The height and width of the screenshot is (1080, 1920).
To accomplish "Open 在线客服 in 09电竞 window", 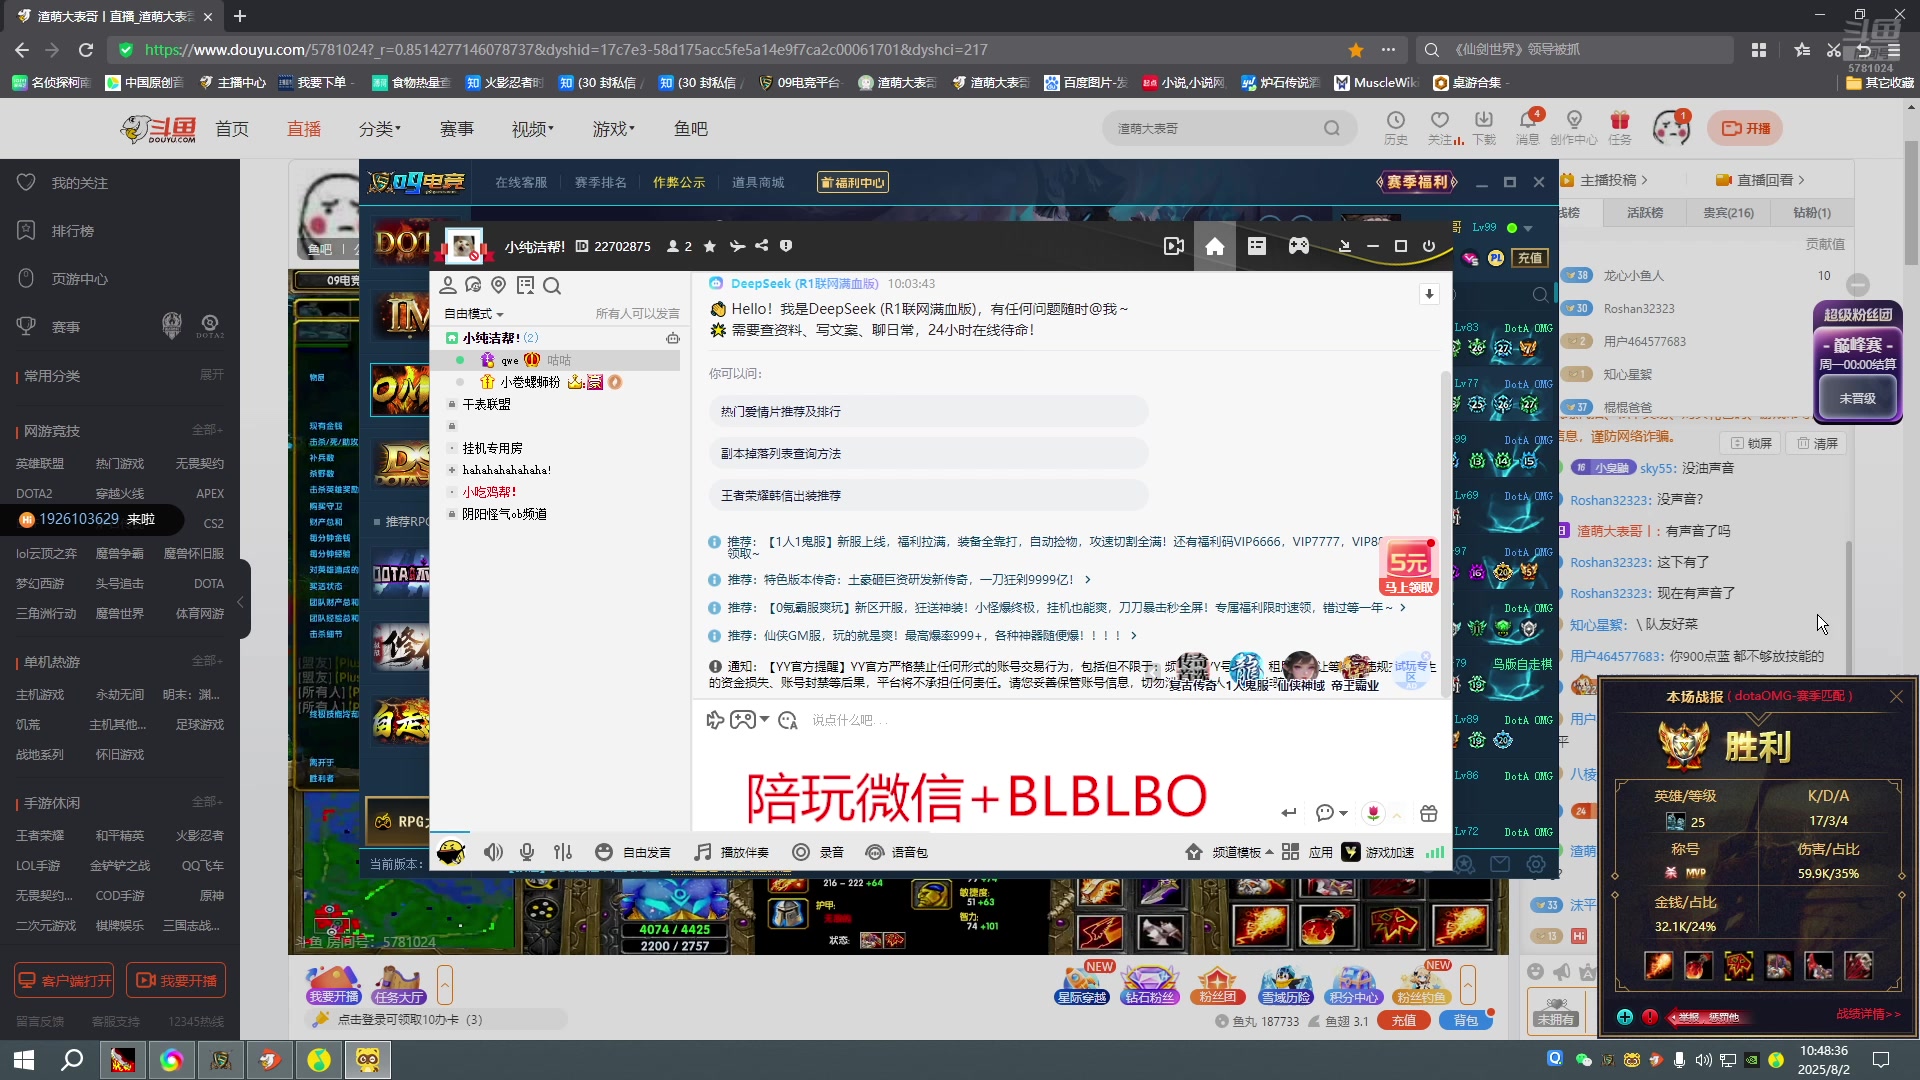I will (x=521, y=182).
